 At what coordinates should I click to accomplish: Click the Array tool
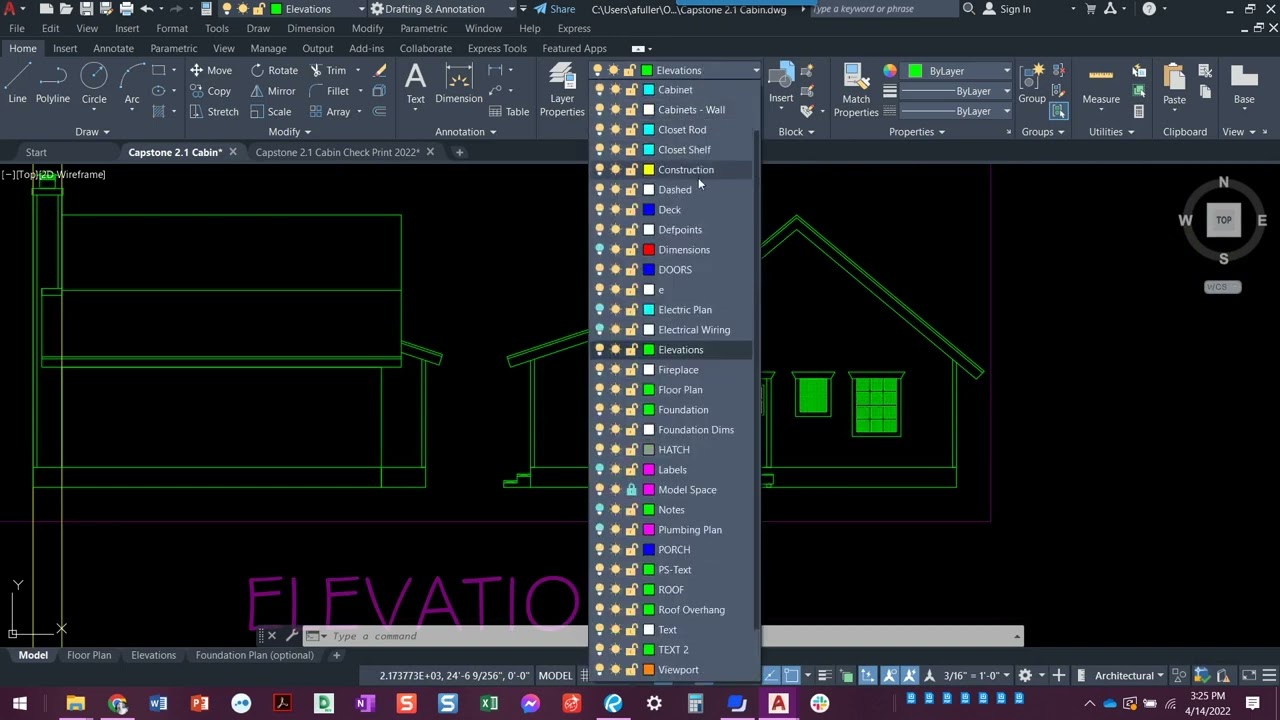click(x=329, y=112)
